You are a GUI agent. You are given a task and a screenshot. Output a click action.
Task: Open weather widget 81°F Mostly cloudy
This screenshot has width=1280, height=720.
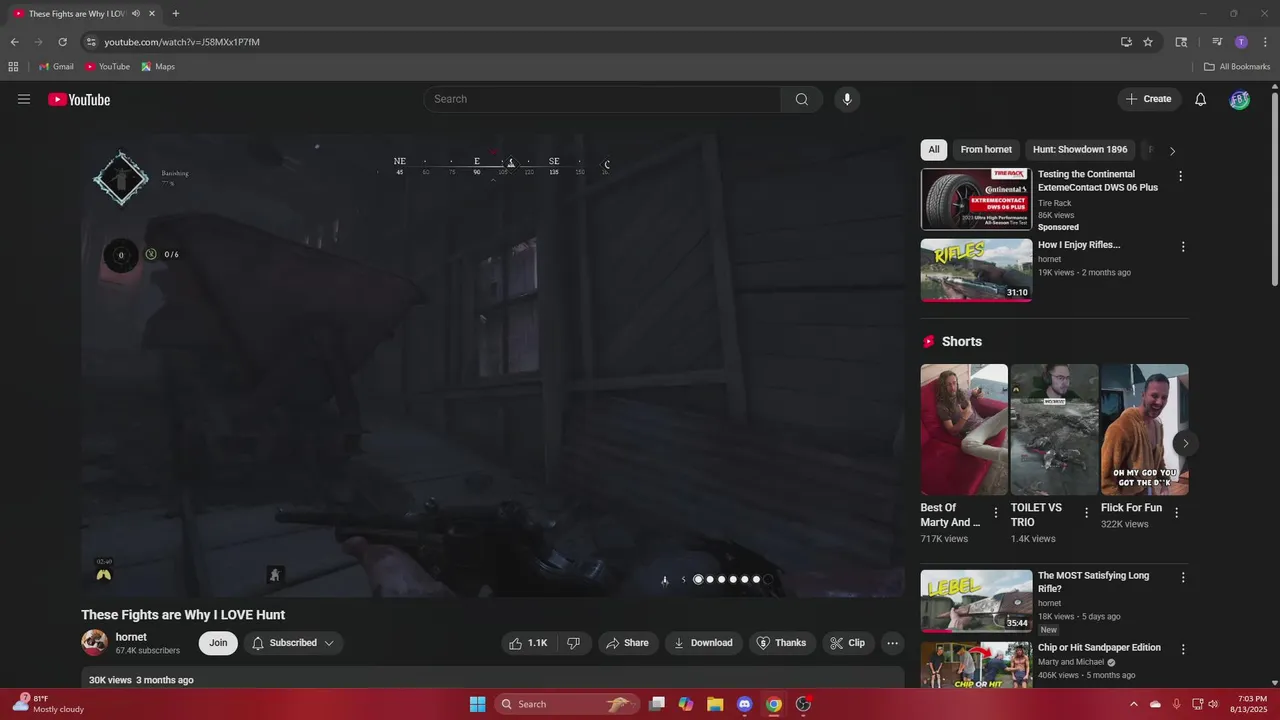click(x=48, y=704)
